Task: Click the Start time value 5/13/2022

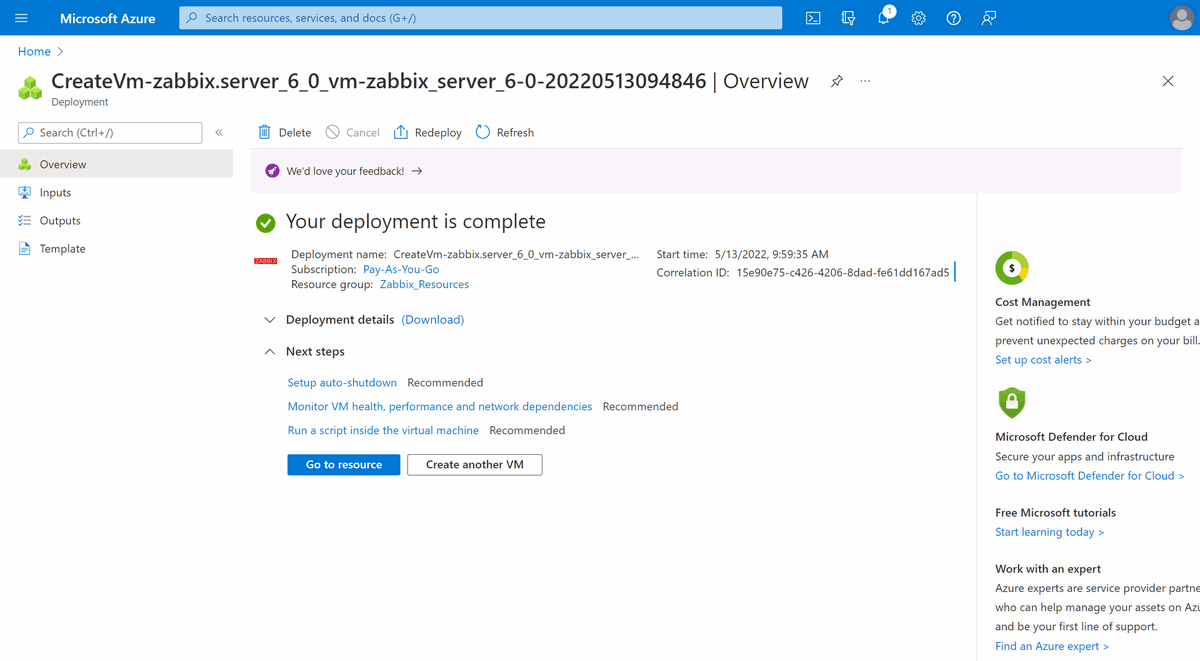Action: pyautogui.click(x=772, y=254)
